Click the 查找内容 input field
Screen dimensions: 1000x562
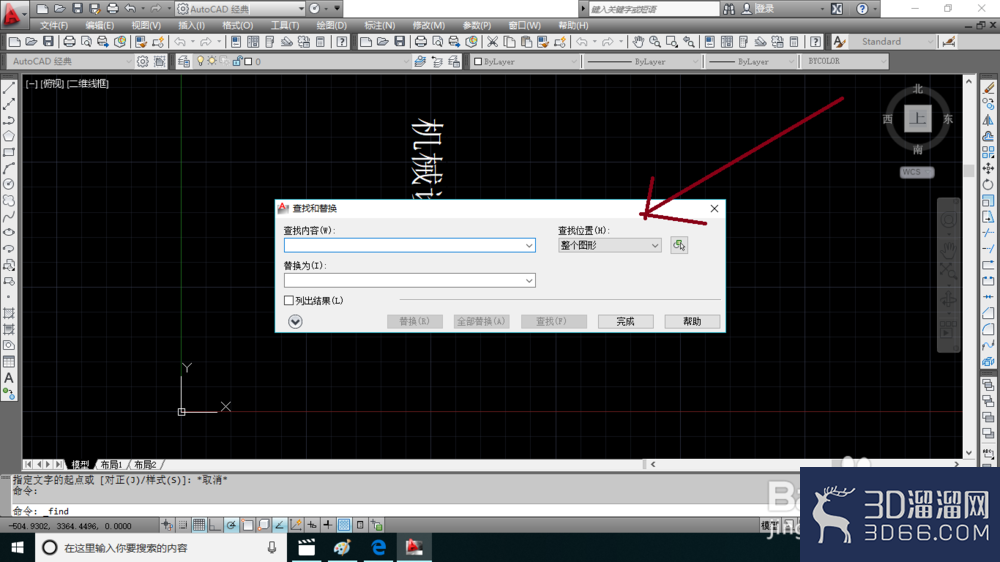pos(409,245)
